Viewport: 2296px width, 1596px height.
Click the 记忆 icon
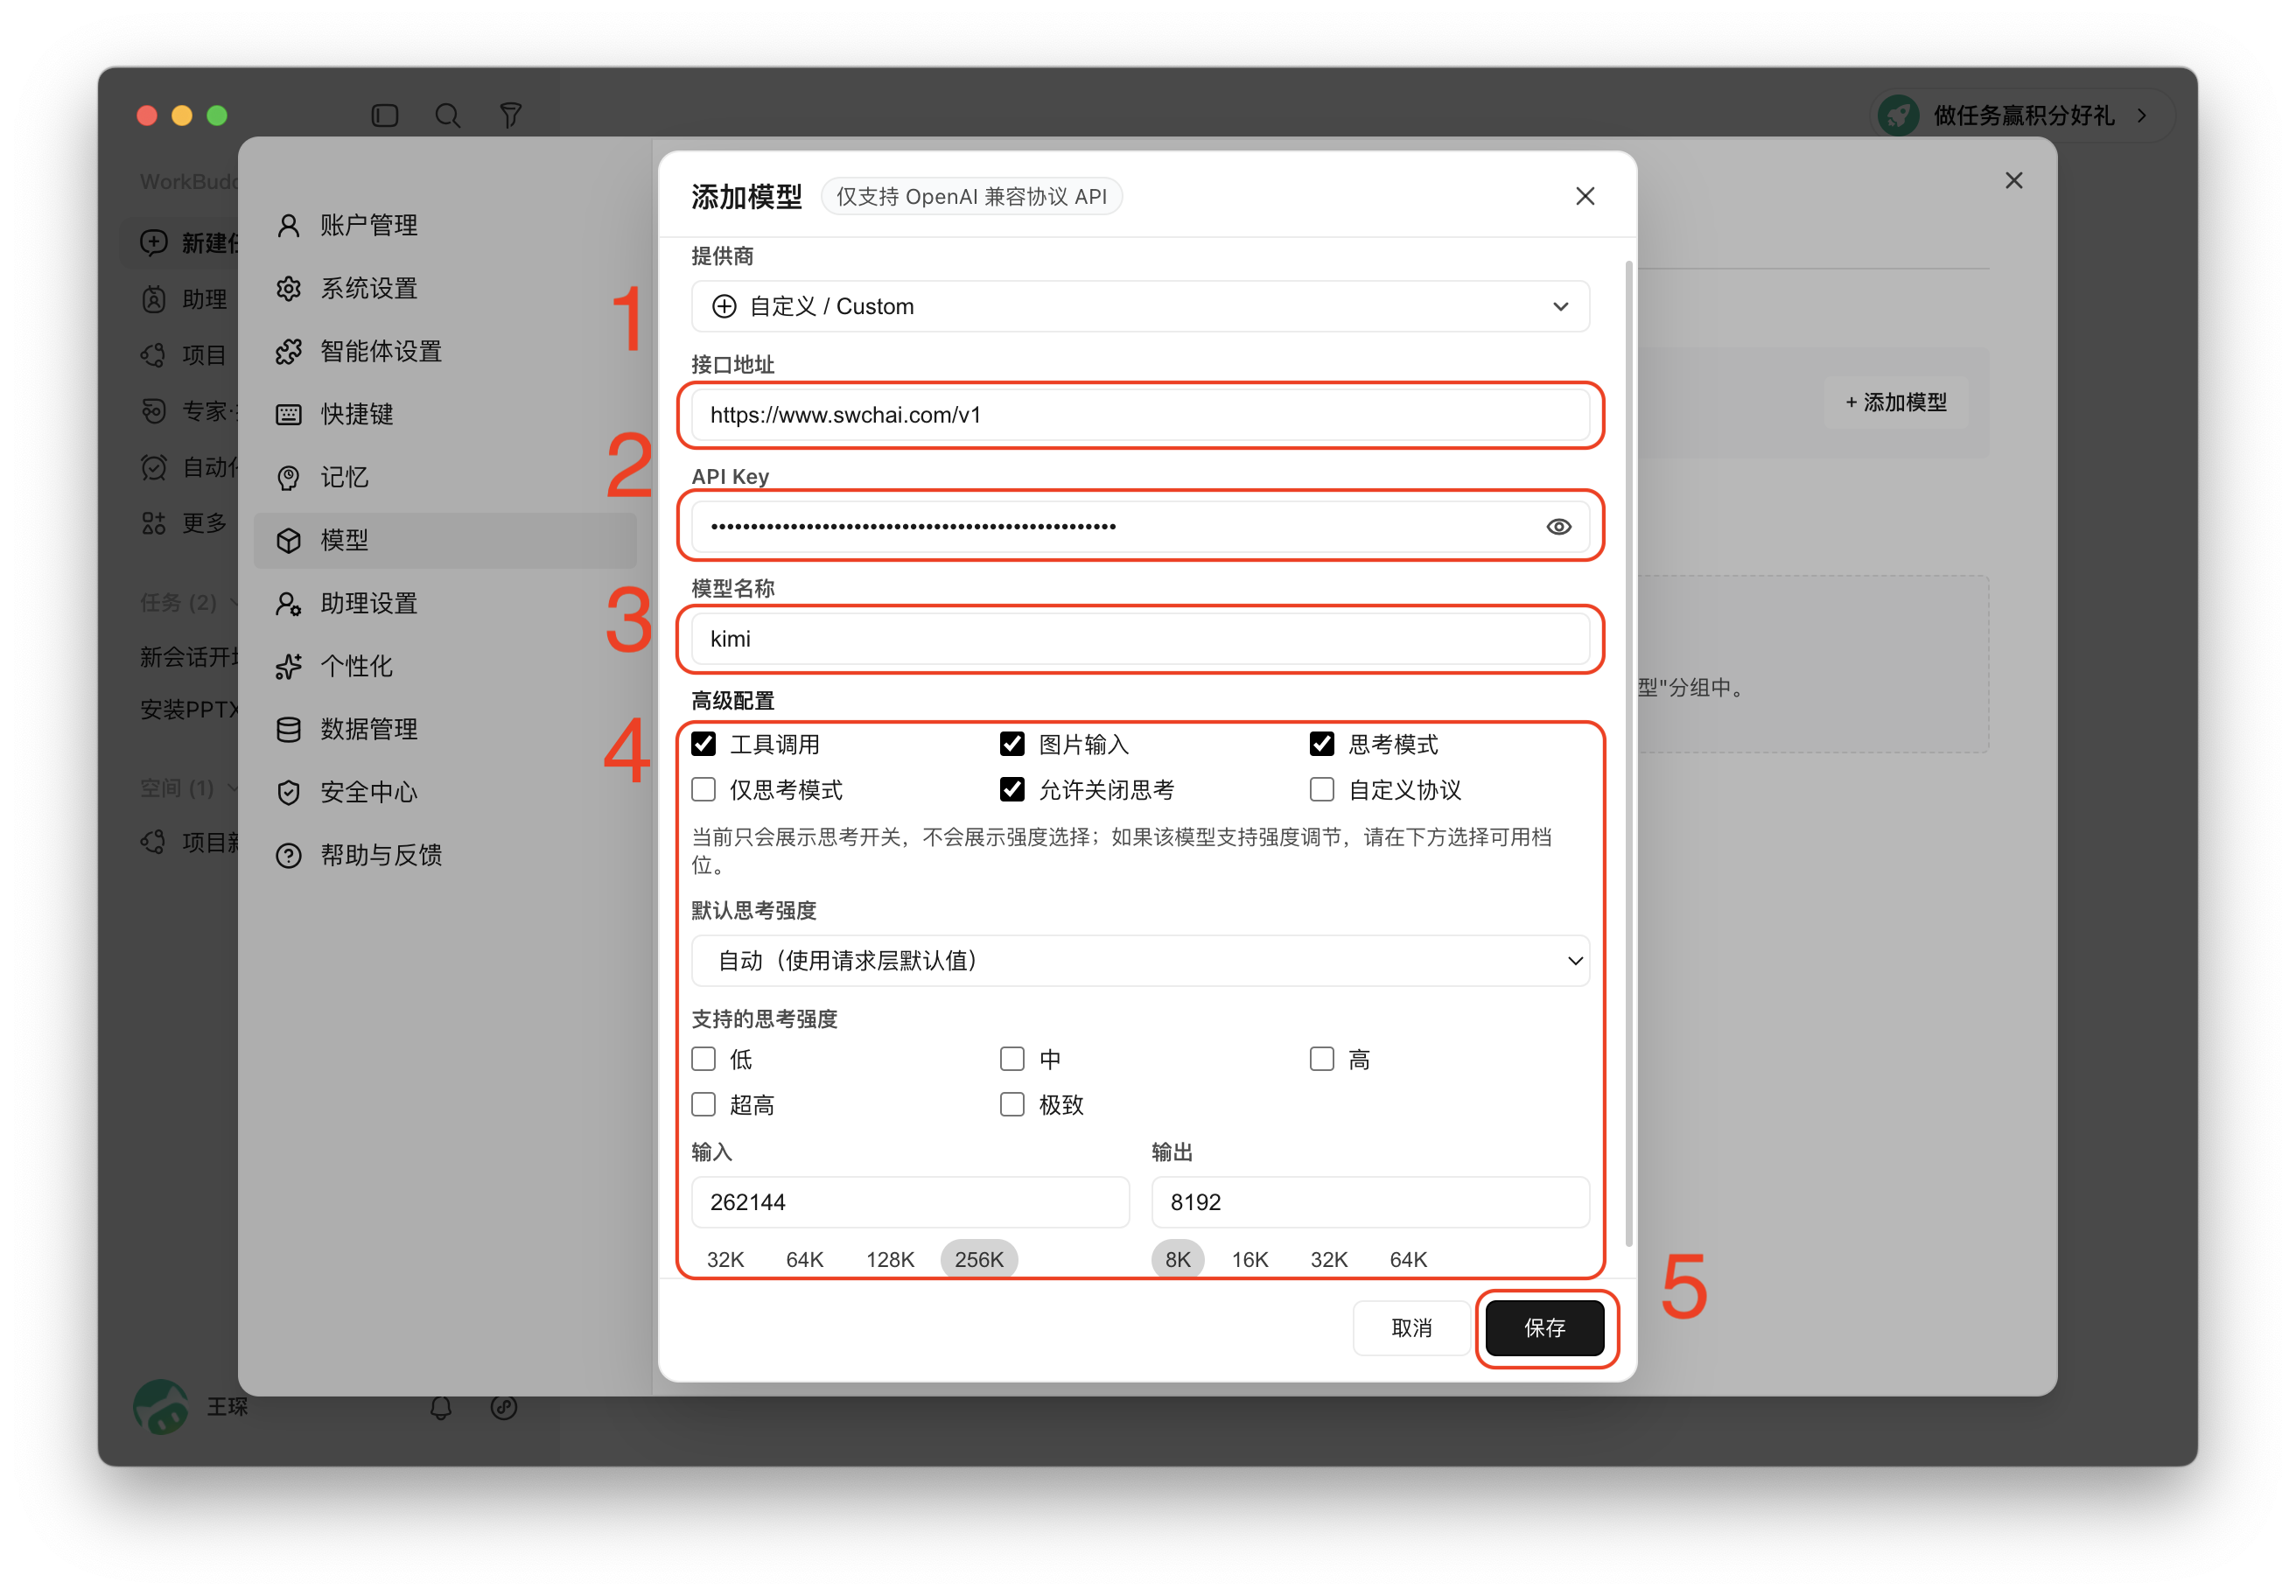288,477
